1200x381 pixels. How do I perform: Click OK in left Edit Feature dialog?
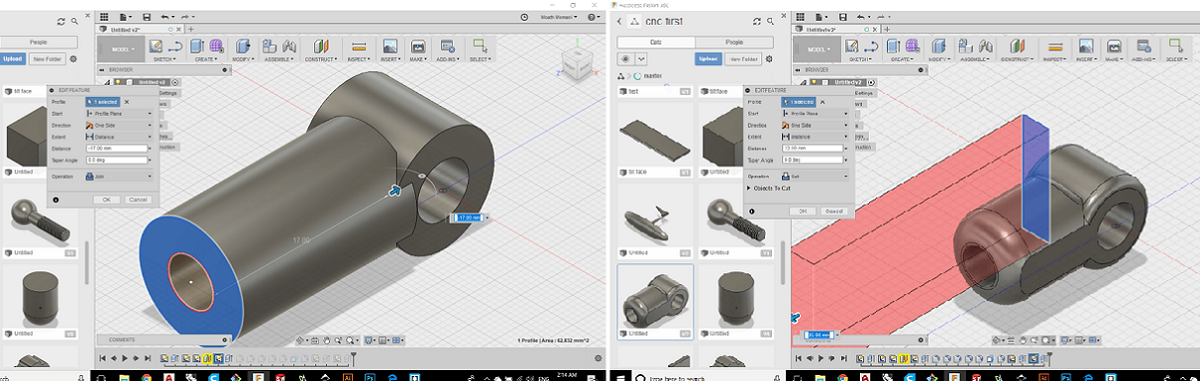point(107,199)
